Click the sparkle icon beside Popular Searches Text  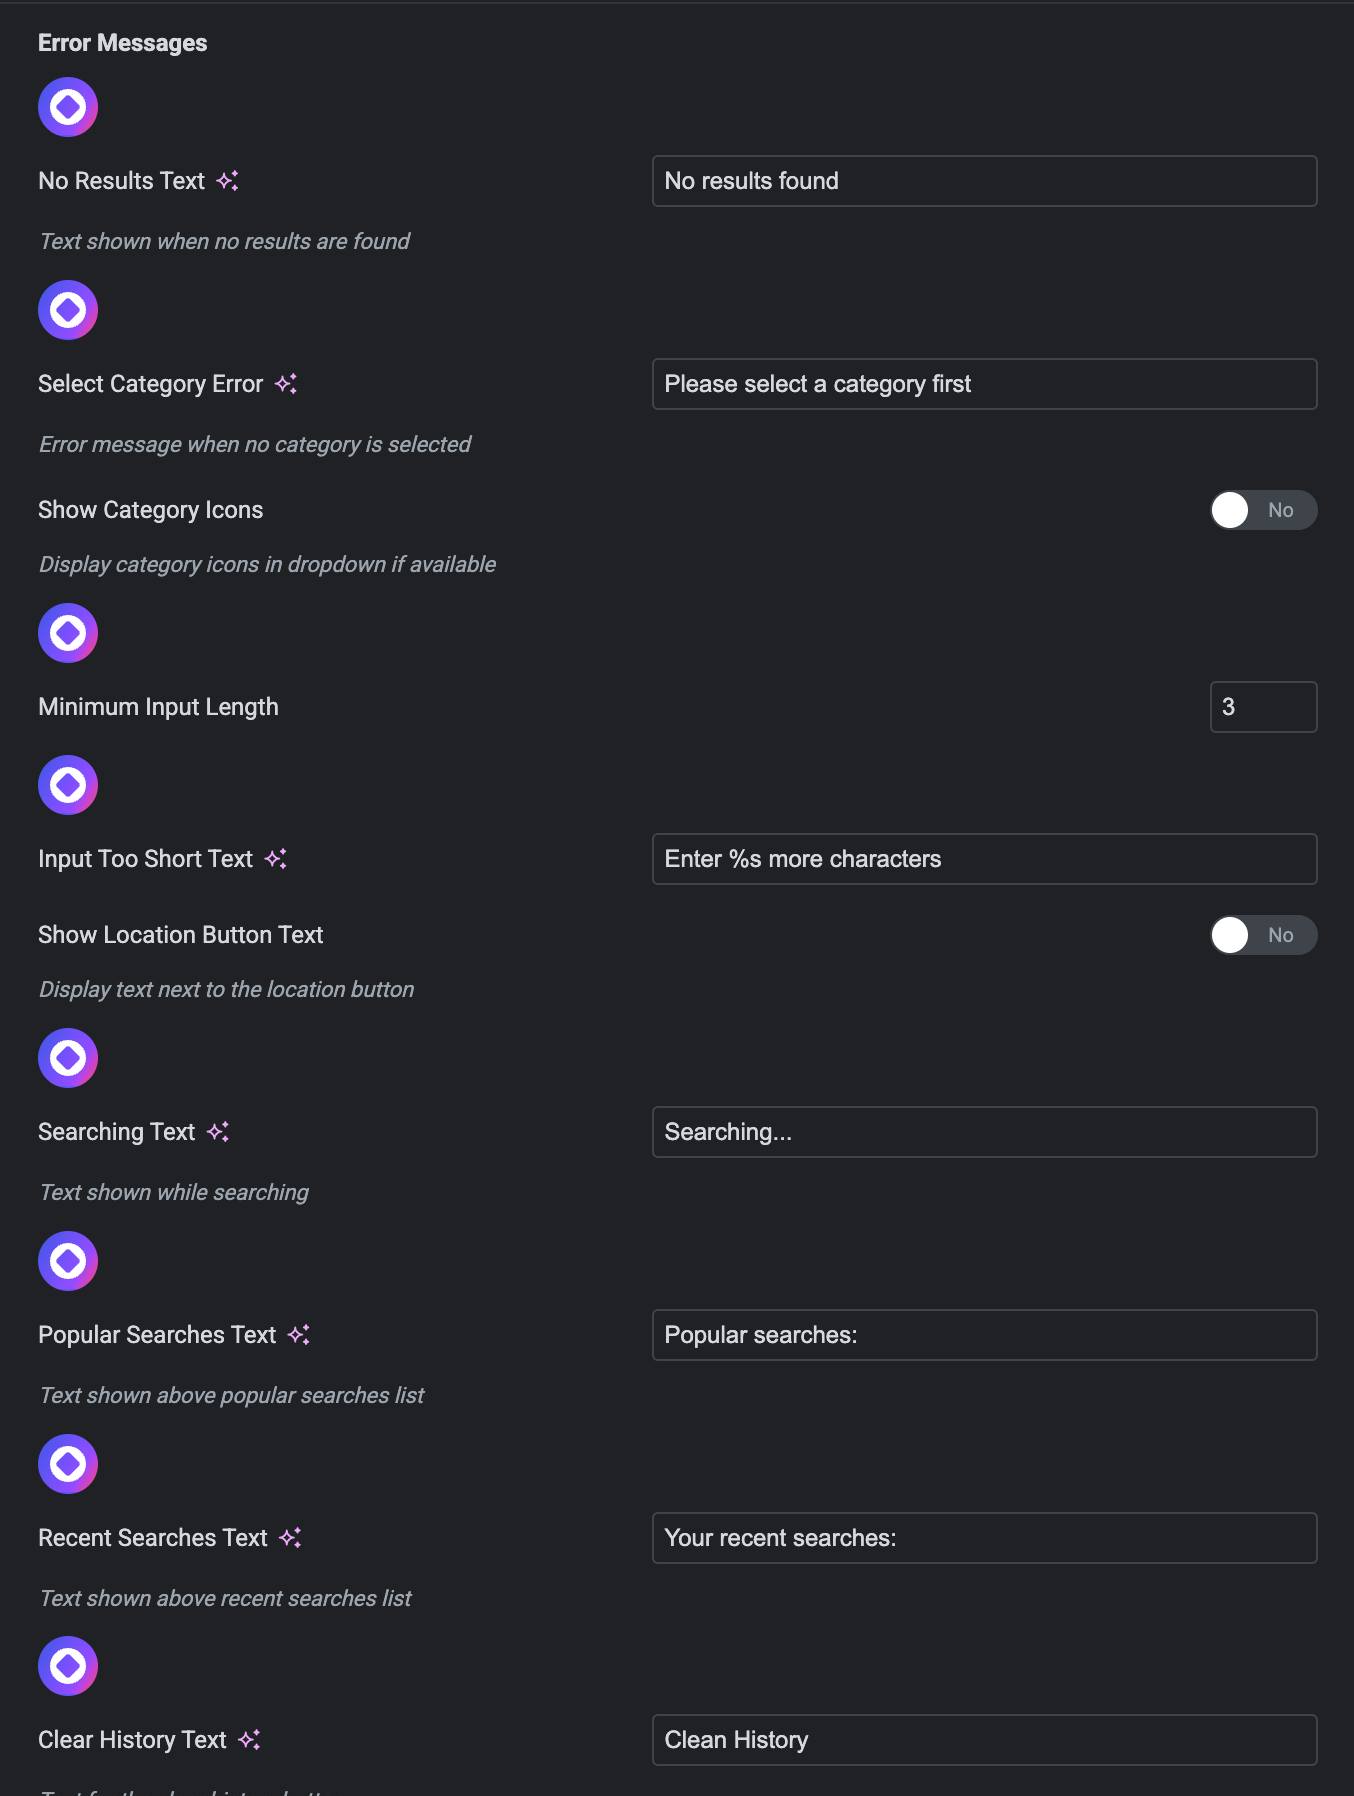pyautogui.click(x=299, y=1335)
